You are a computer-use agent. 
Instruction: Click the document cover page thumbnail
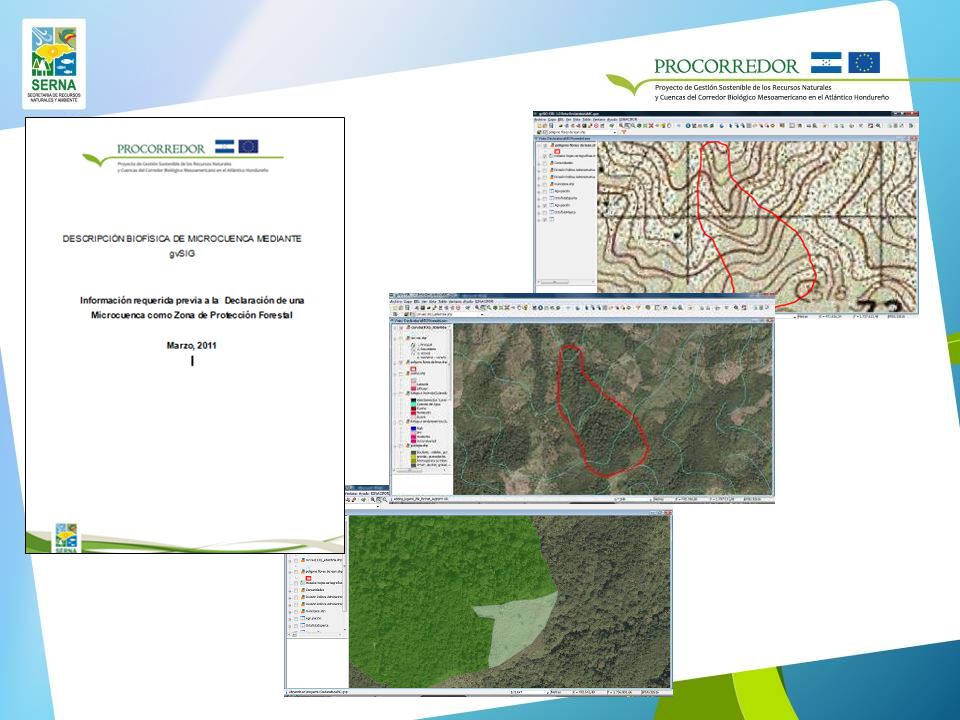pyautogui.click(x=185, y=336)
